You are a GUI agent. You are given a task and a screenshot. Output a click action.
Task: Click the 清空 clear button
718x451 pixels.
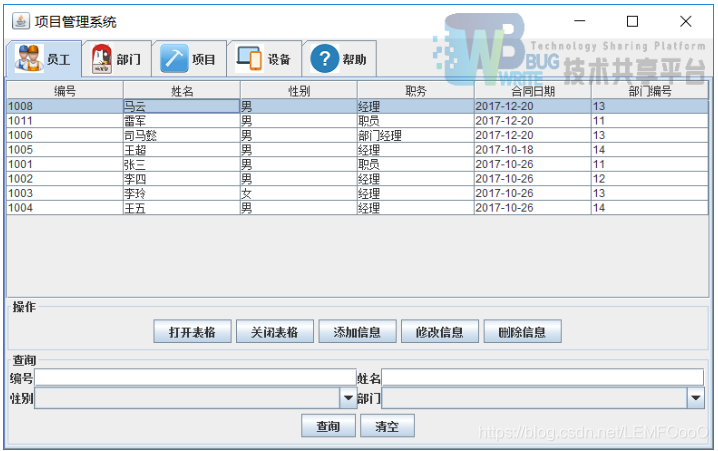pyautogui.click(x=387, y=426)
